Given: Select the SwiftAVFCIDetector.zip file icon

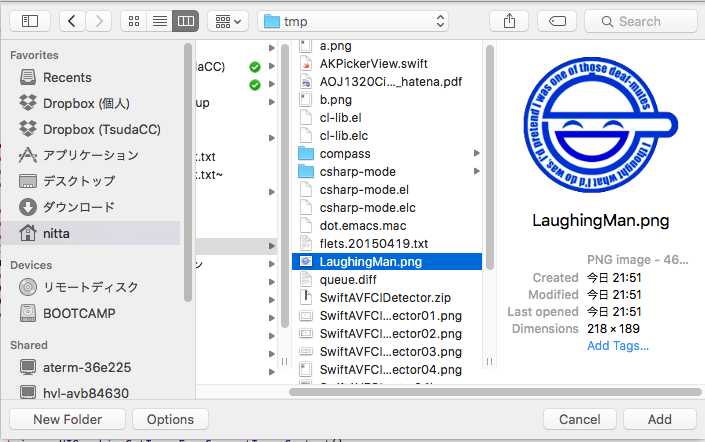Looking at the screenshot, I should point(308,298).
